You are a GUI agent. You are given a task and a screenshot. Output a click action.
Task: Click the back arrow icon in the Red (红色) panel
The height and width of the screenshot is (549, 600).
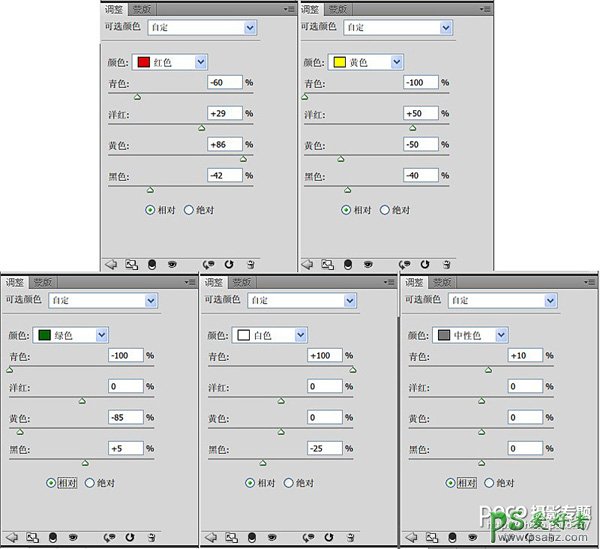click(111, 264)
